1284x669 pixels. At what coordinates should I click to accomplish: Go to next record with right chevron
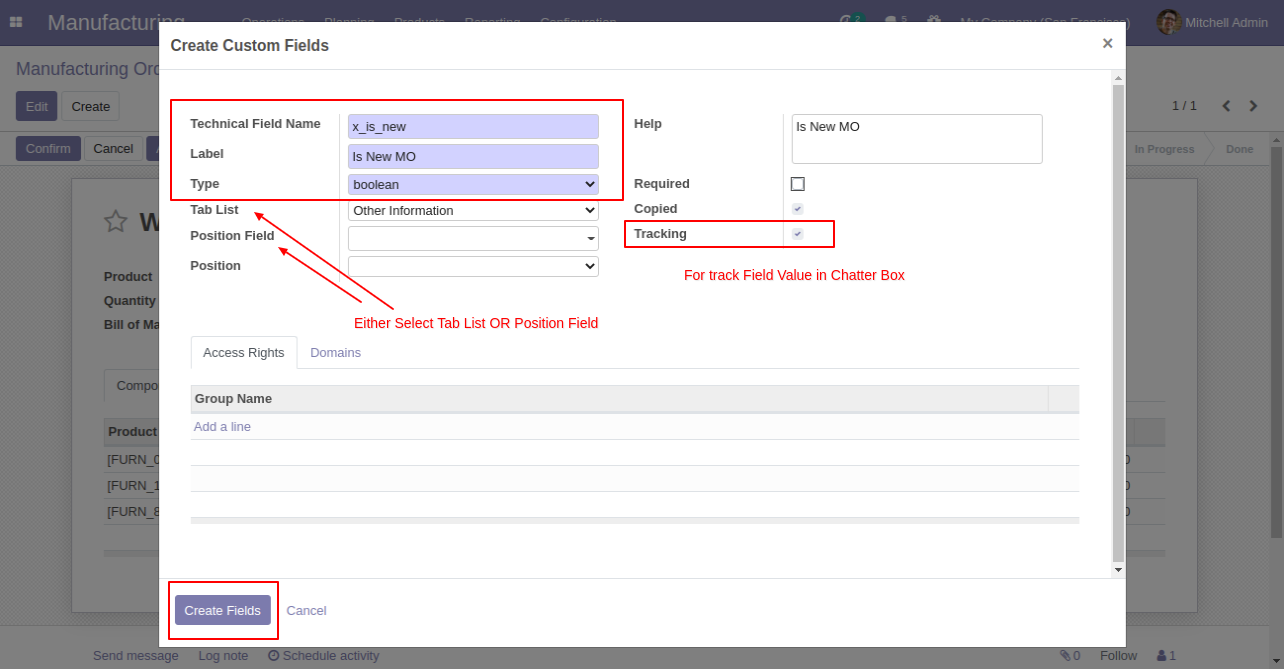pyautogui.click(x=1253, y=105)
